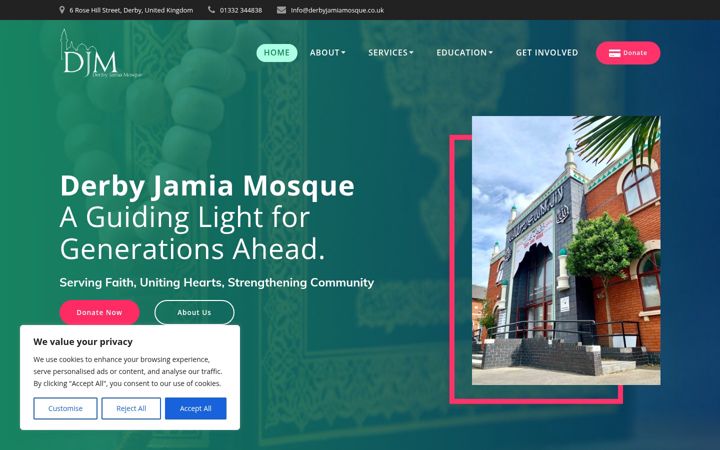Screen dimensions: 720x450
Task: Click the About Us outlined button
Action: (194, 312)
